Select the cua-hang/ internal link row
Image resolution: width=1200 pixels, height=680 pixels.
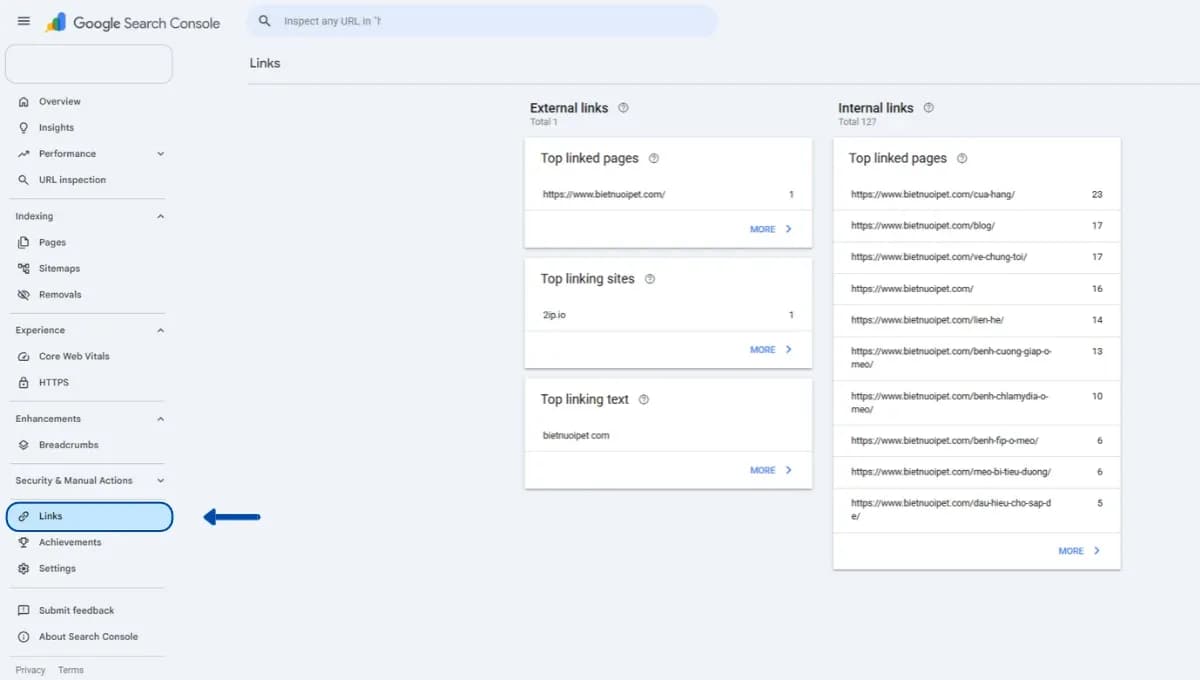tap(977, 195)
